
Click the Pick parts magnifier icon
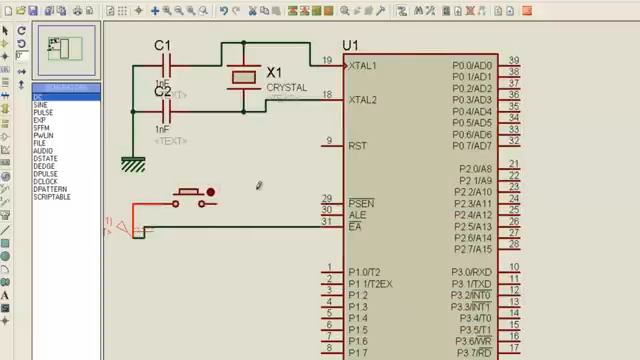coord(344,11)
